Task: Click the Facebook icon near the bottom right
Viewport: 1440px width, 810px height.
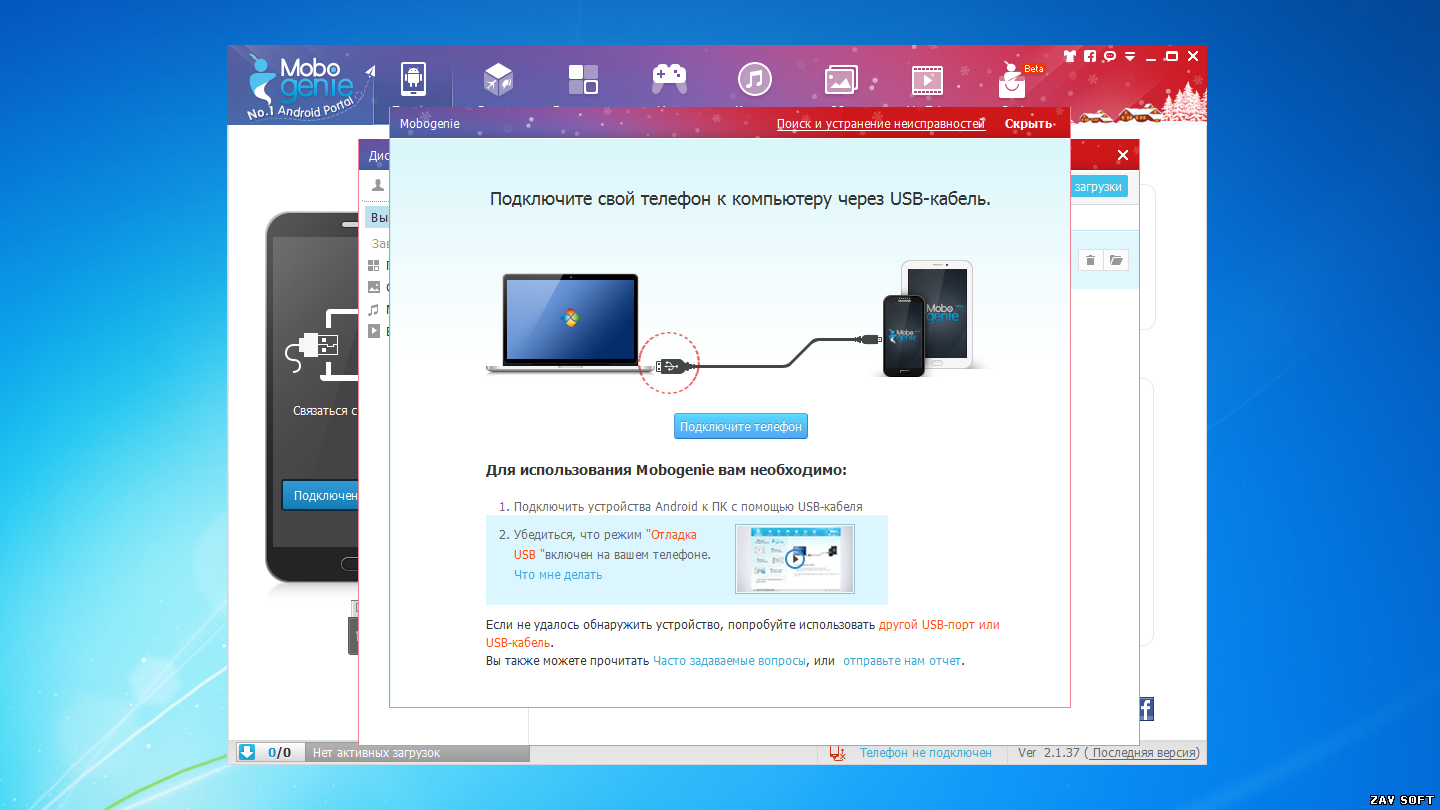Action: [x=1146, y=709]
